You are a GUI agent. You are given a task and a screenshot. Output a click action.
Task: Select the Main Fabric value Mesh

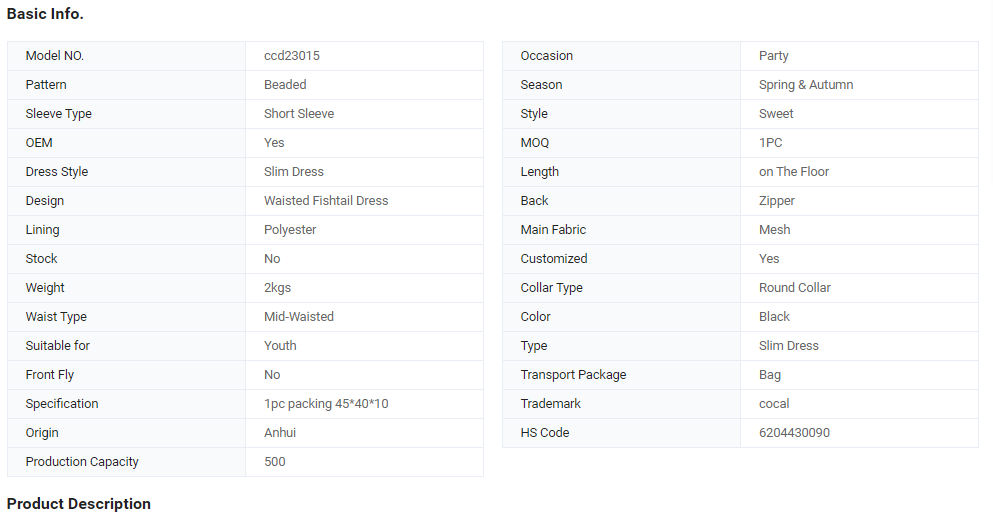click(774, 230)
